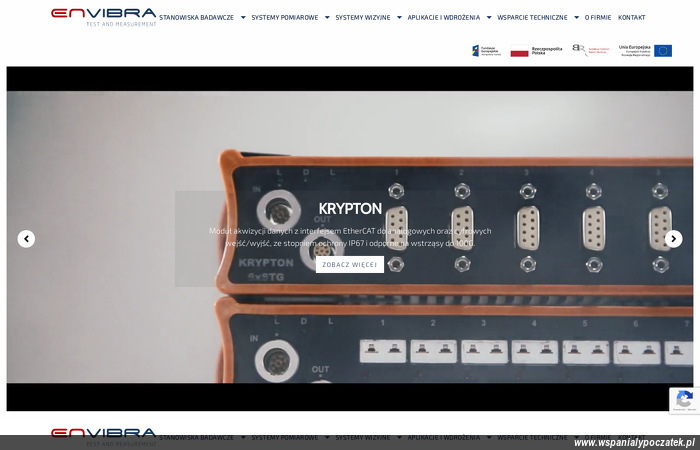Expand the Aplikacje i Wdrożenia dropdown arrow
Image resolution: width=700 pixels, height=450 pixels.
489,17
